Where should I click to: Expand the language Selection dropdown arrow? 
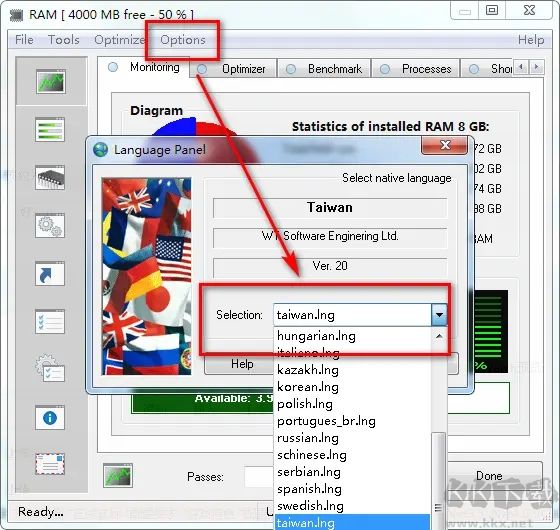(439, 315)
